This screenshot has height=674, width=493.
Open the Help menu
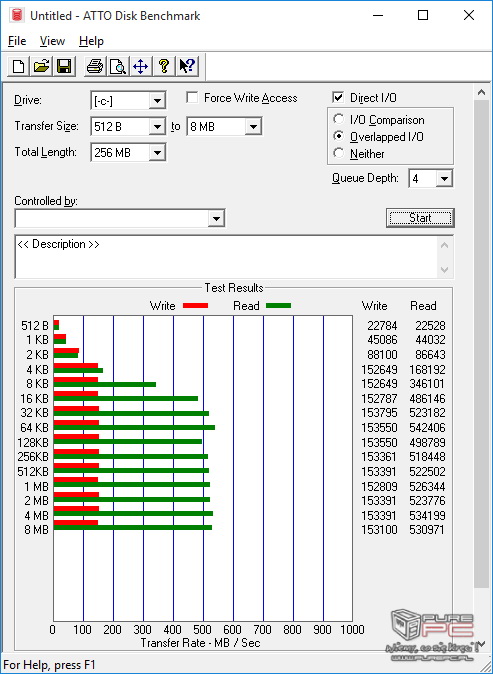91,41
